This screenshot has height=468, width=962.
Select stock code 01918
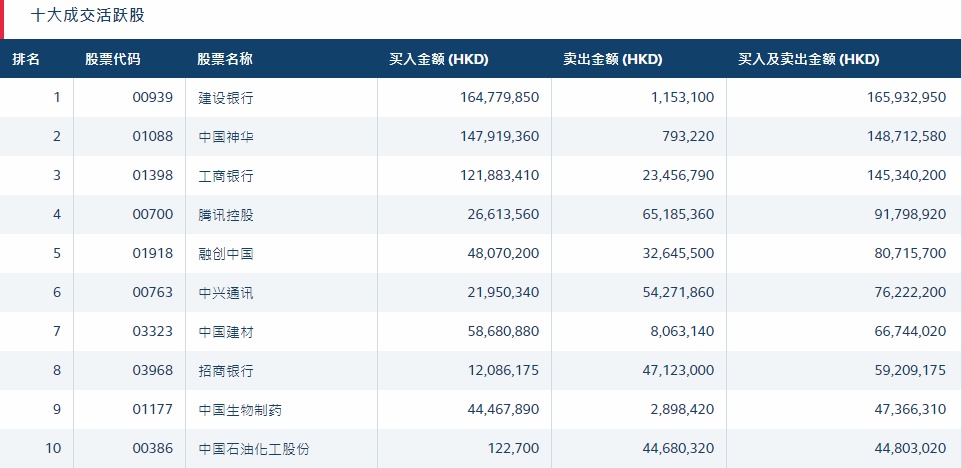(153, 253)
